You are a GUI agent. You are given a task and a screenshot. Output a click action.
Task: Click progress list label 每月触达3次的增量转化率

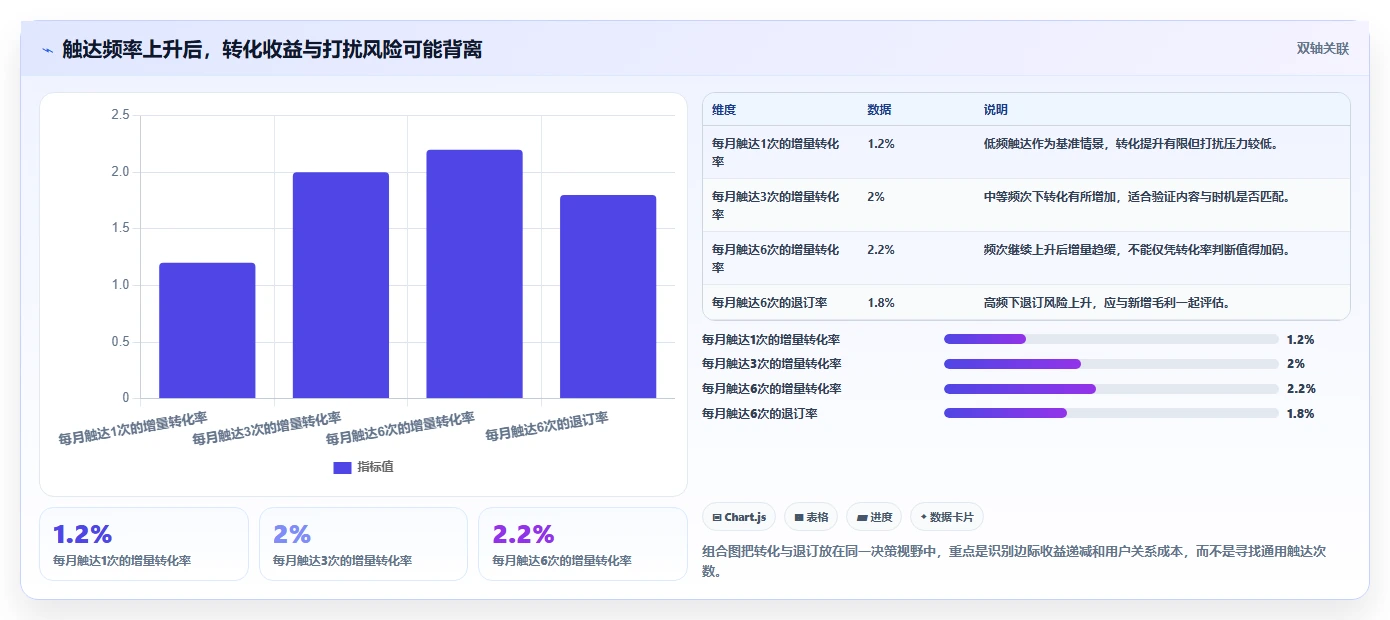click(x=771, y=364)
